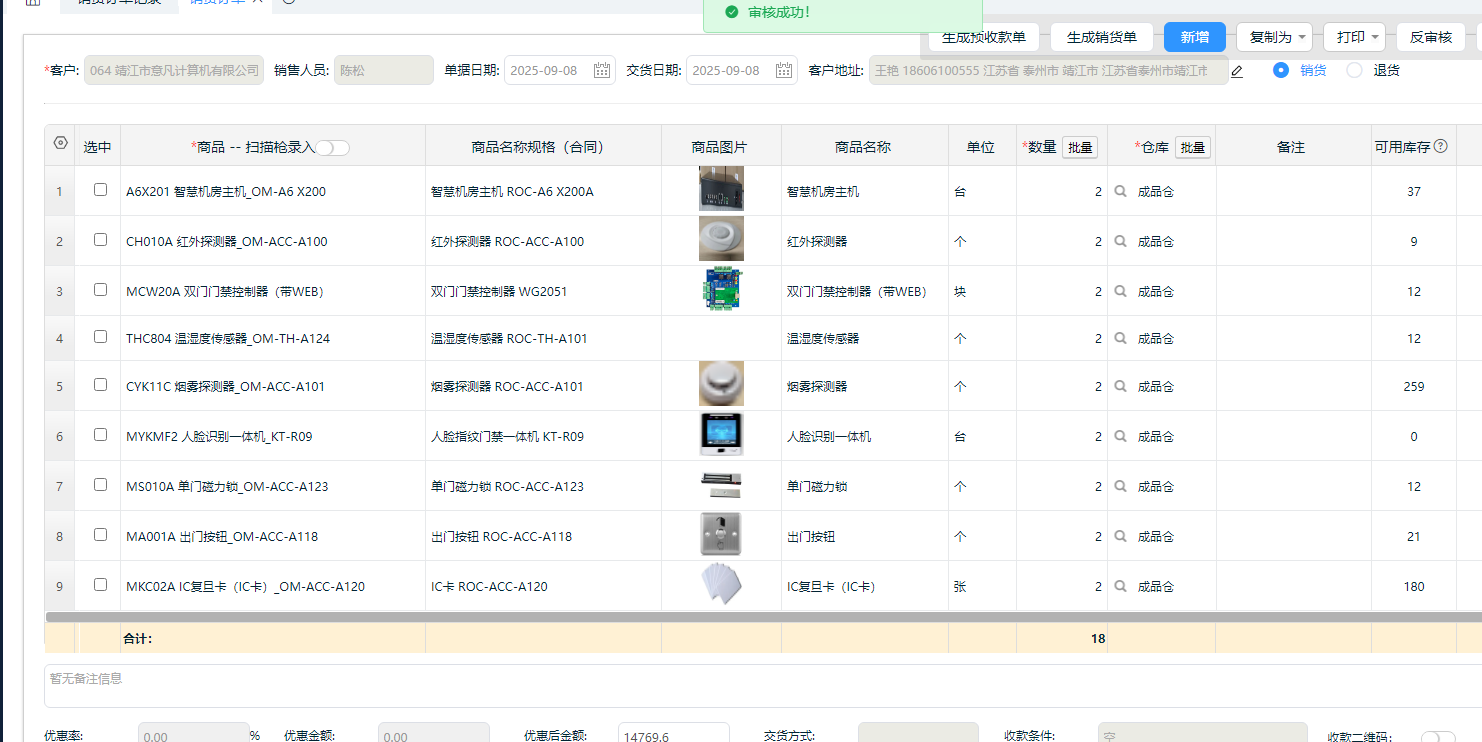Click the 暂无备注信息 remarks box
The image size is (1482, 742).
point(763,686)
